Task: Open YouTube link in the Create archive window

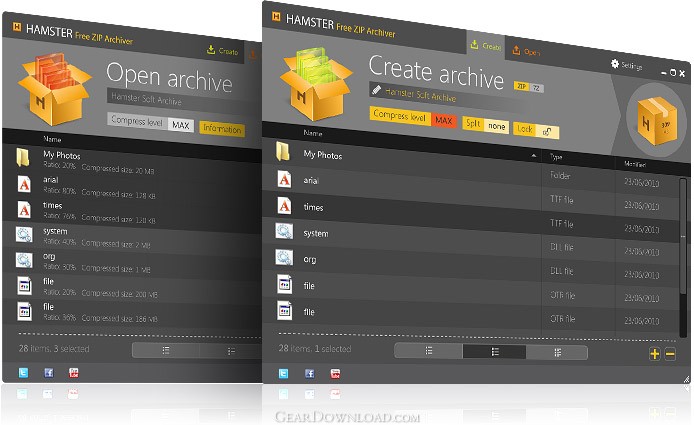Action: pyautogui.click(x=335, y=374)
